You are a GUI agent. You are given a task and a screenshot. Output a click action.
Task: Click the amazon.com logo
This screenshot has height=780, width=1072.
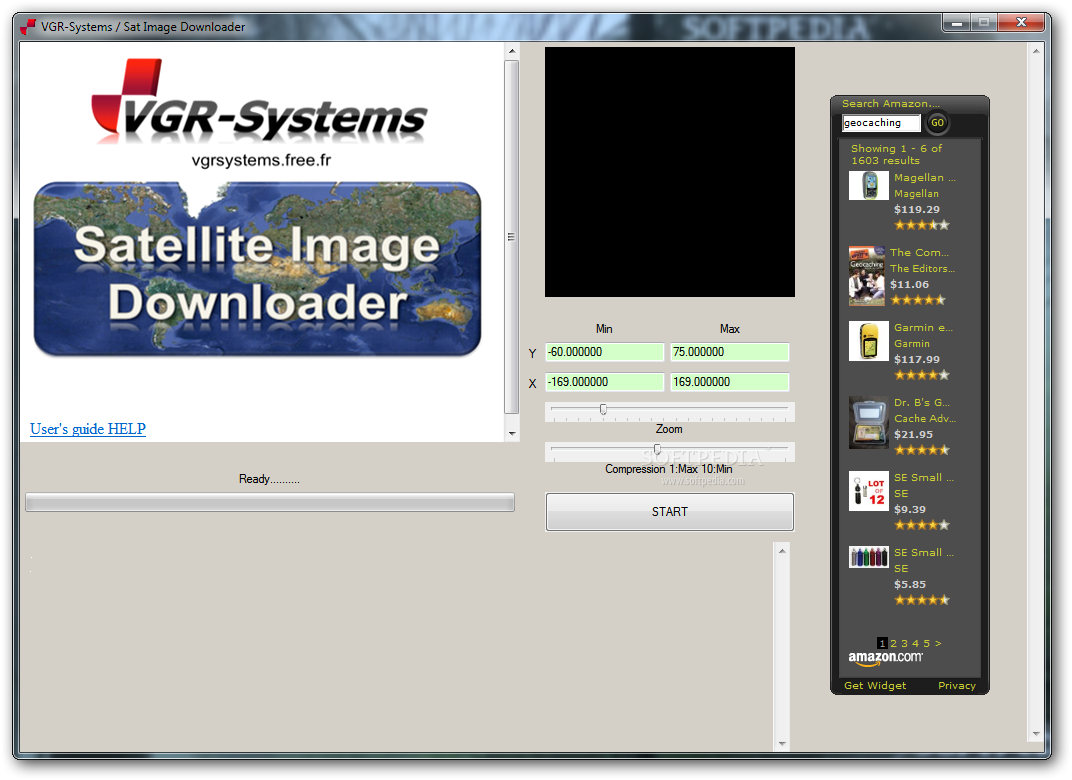(x=885, y=658)
